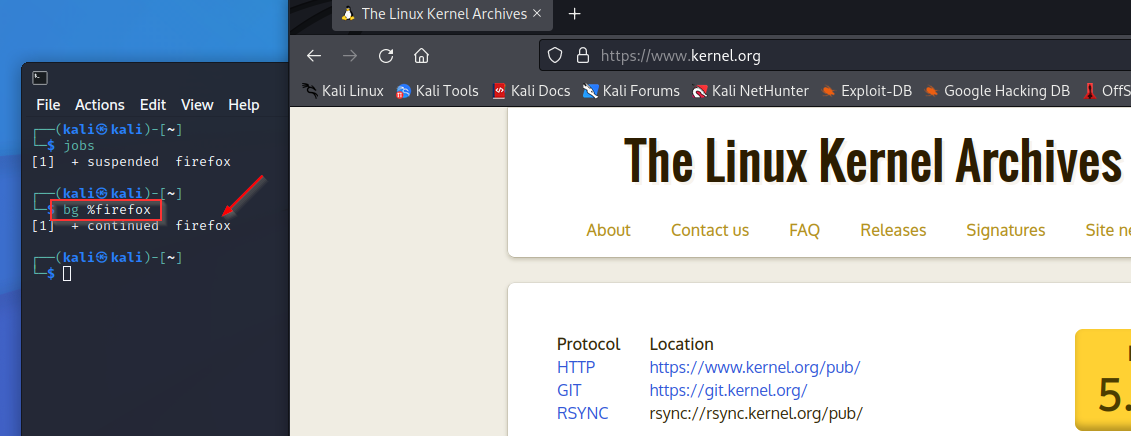
Task: Close the Linux Kernel Archives tab
Action: (x=537, y=14)
